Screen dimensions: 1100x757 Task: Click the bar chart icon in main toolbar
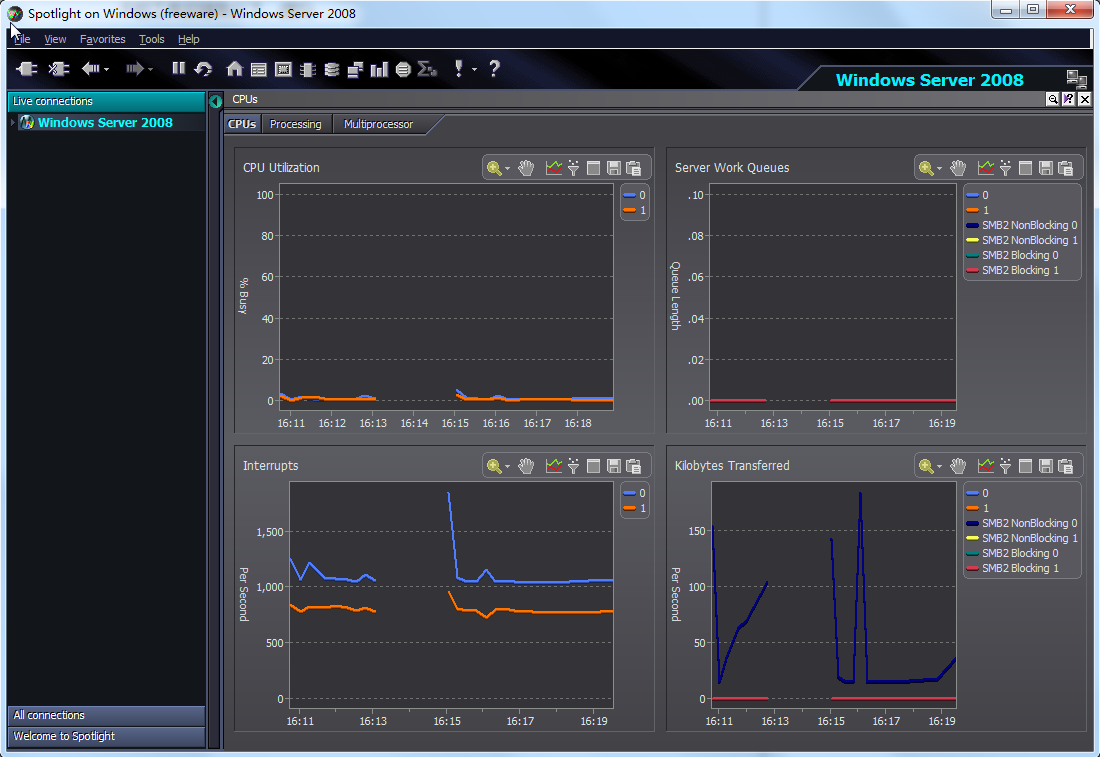[x=379, y=69]
